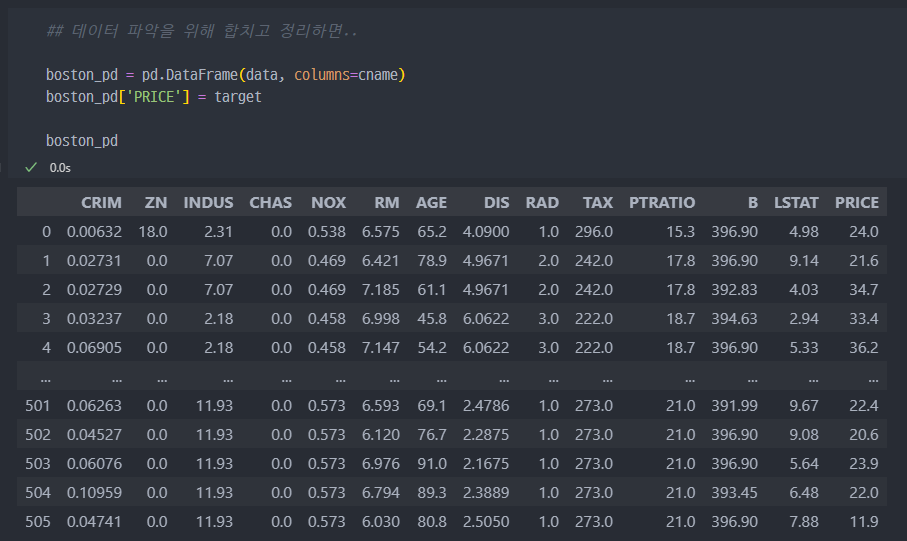Select the RAD column header
907x541 pixels.
coord(542,203)
